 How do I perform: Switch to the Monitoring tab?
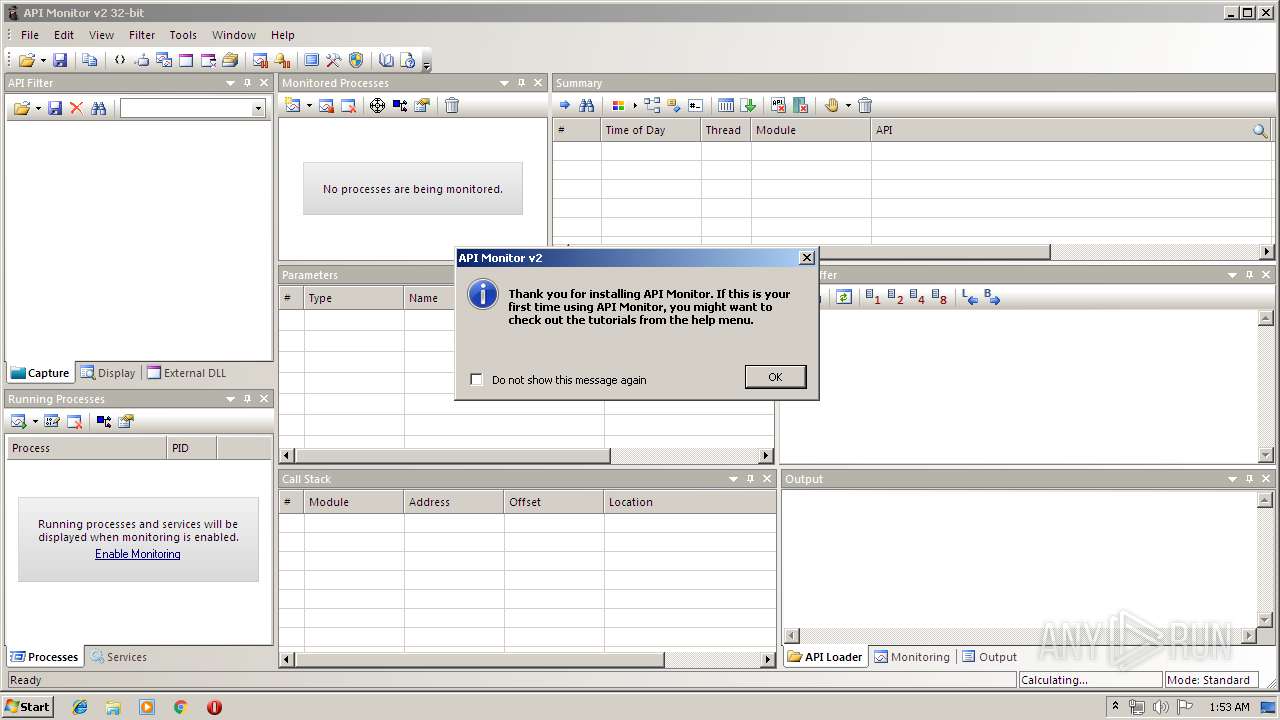(912, 657)
